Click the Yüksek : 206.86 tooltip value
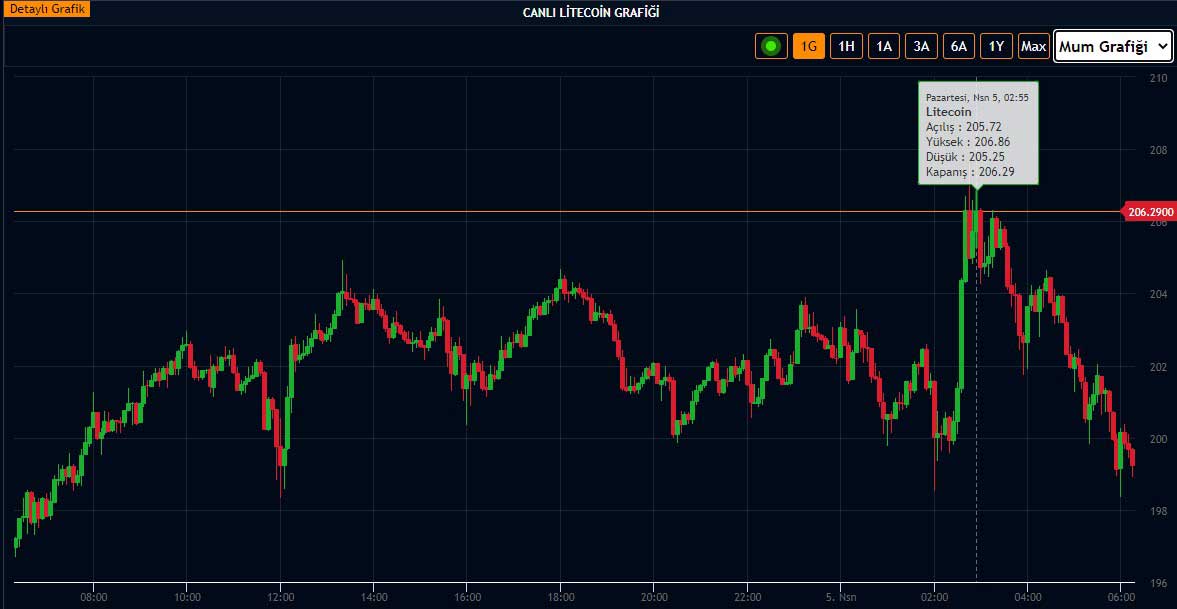1177x609 pixels. coord(967,141)
